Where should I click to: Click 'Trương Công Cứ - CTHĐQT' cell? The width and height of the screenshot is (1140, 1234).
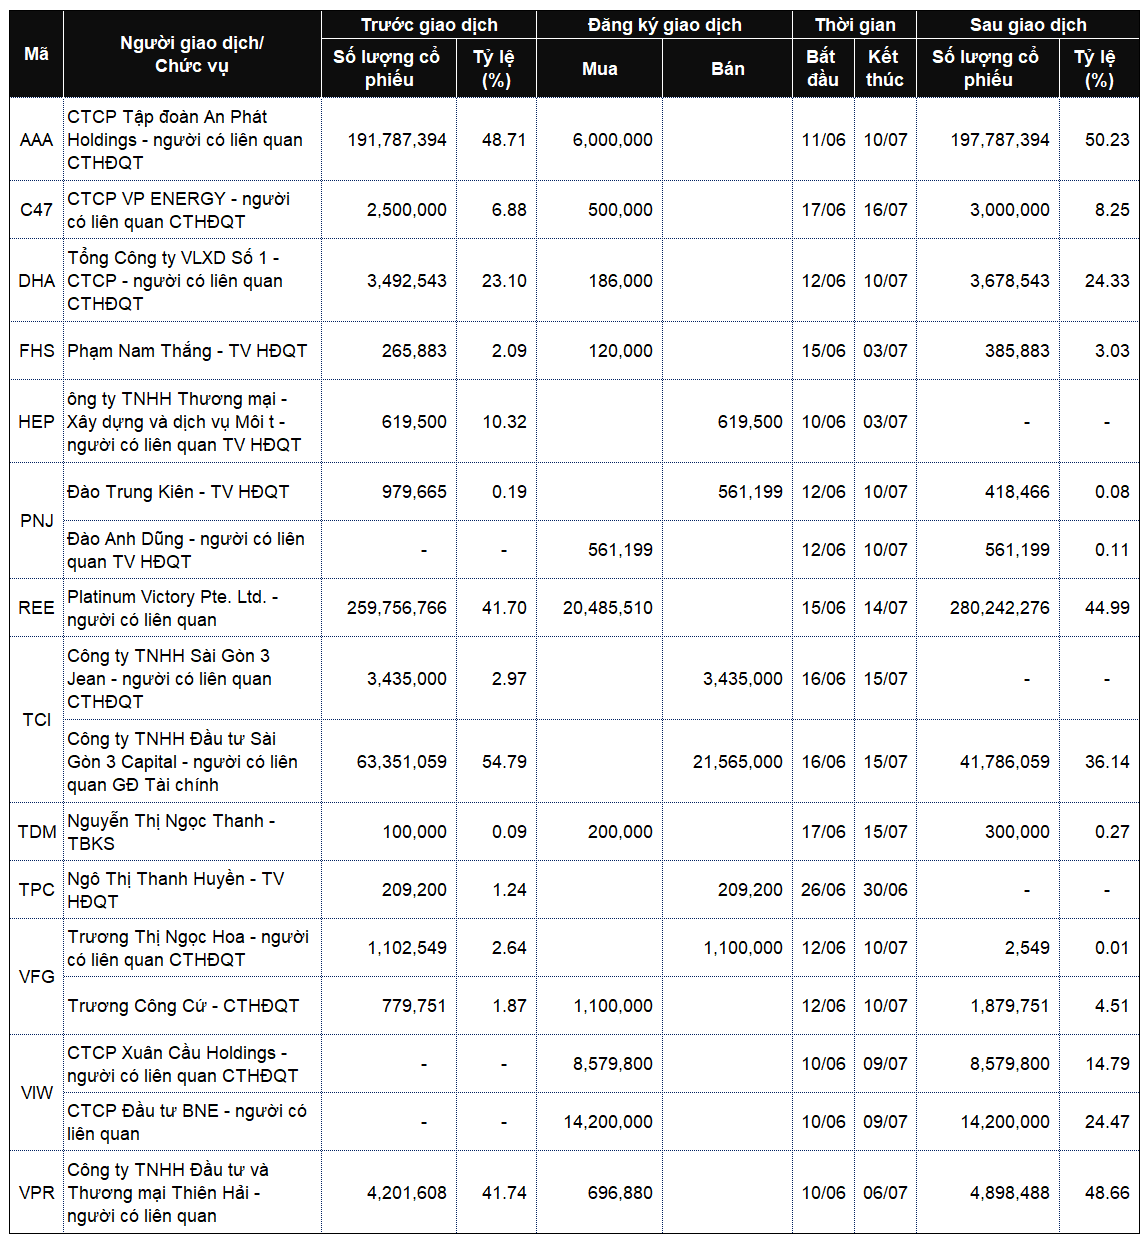pos(192,1006)
